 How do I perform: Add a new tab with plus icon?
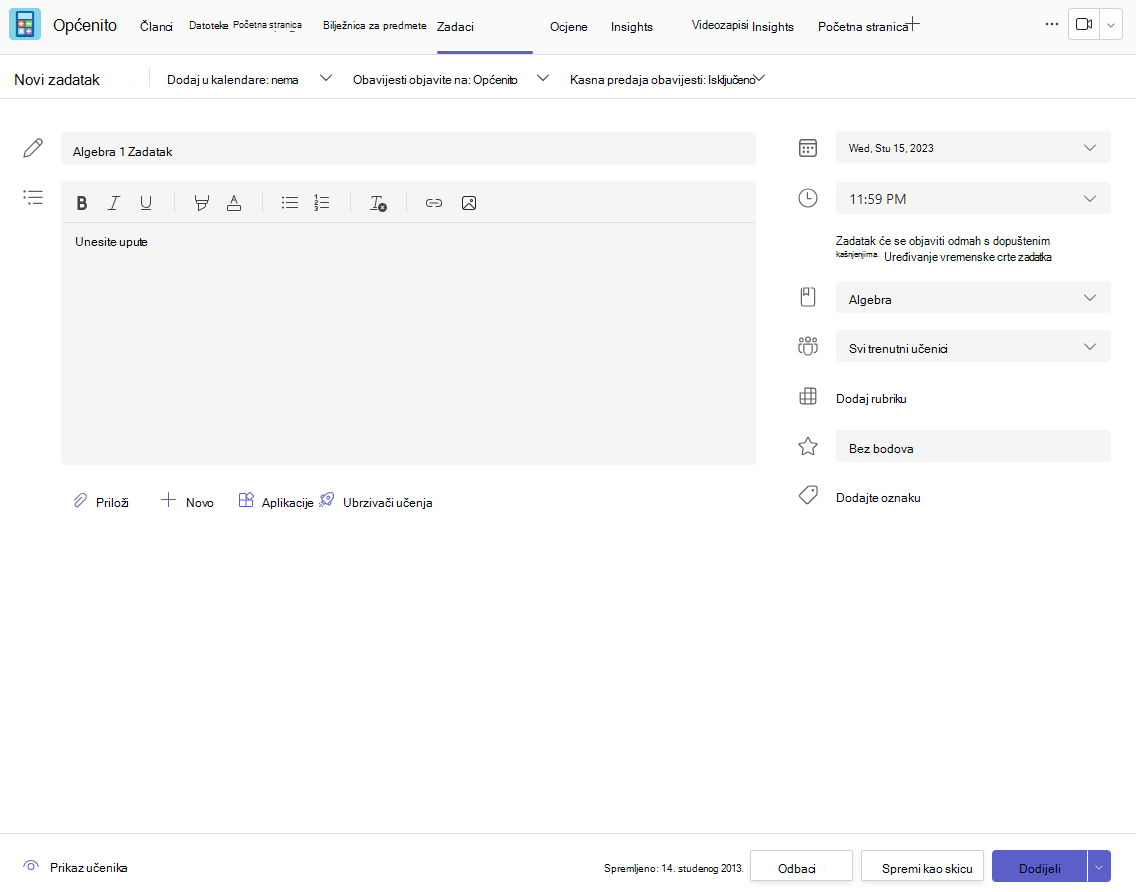pyautogui.click(x=914, y=24)
